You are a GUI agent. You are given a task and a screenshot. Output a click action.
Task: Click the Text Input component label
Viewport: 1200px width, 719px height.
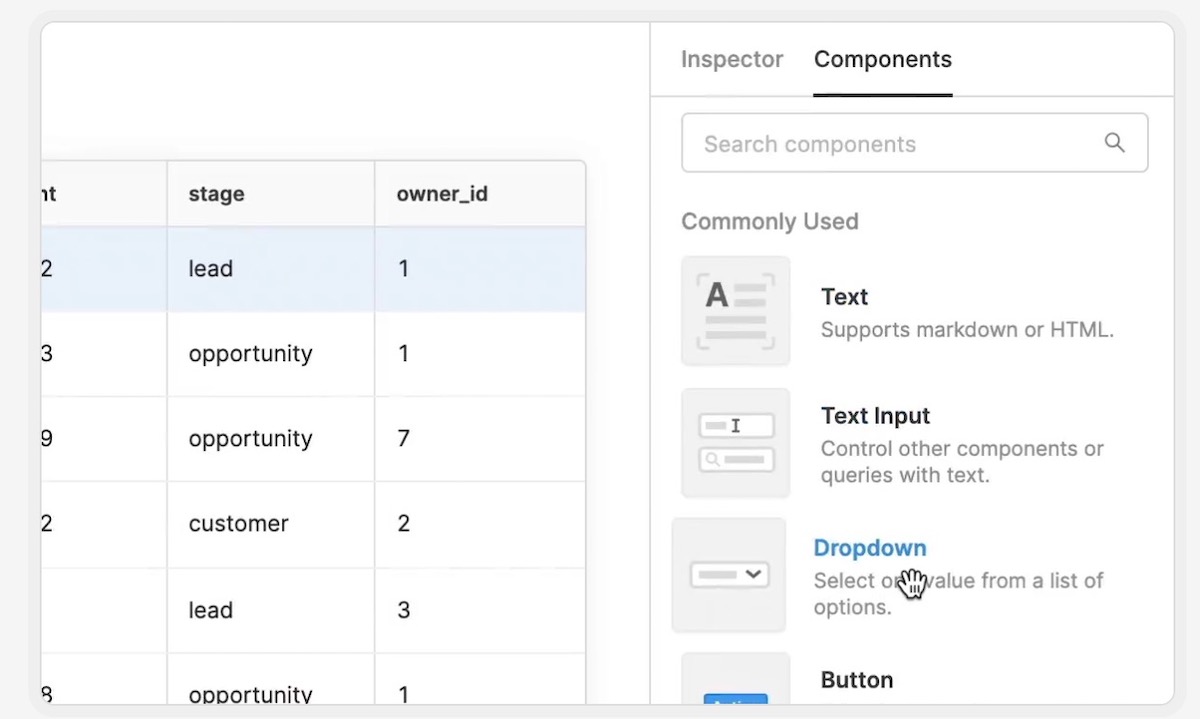click(x=875, y=416)
